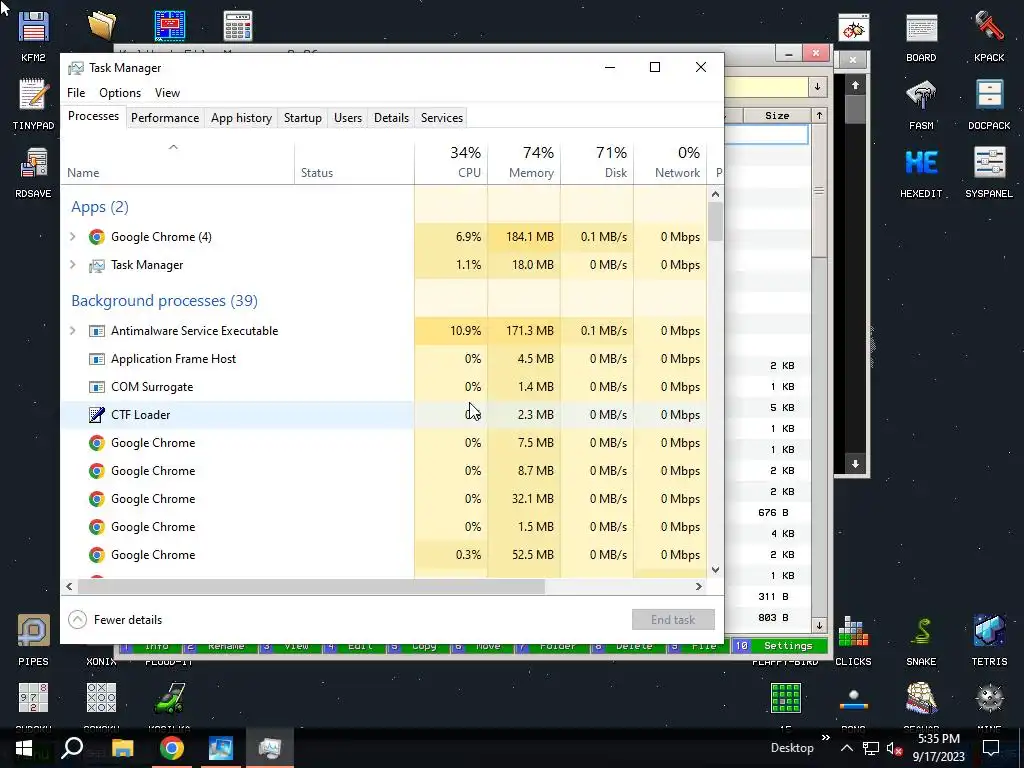Open the Options menu in Task Manager

pyautogui.click(x=120, y=93)
